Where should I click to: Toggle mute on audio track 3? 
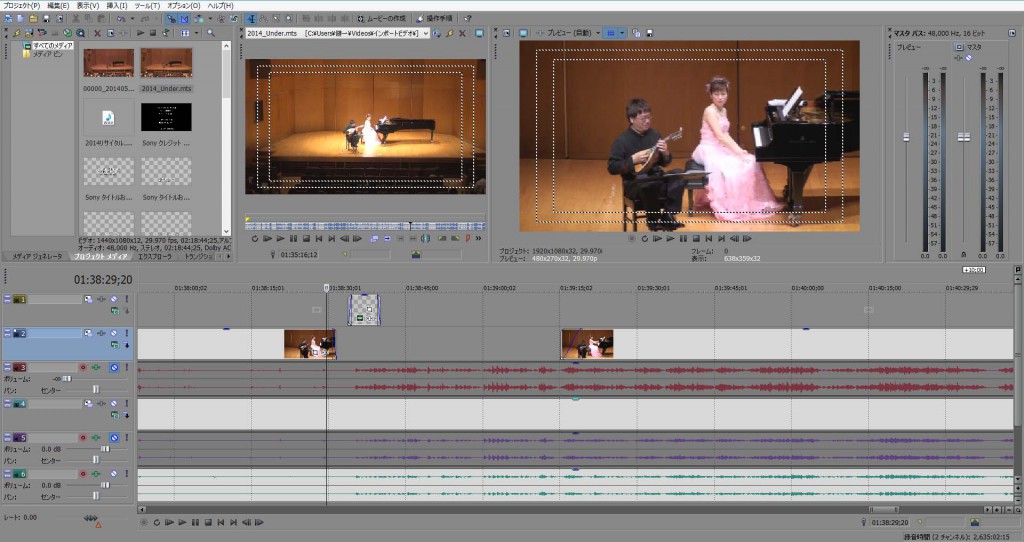(114, 368)
